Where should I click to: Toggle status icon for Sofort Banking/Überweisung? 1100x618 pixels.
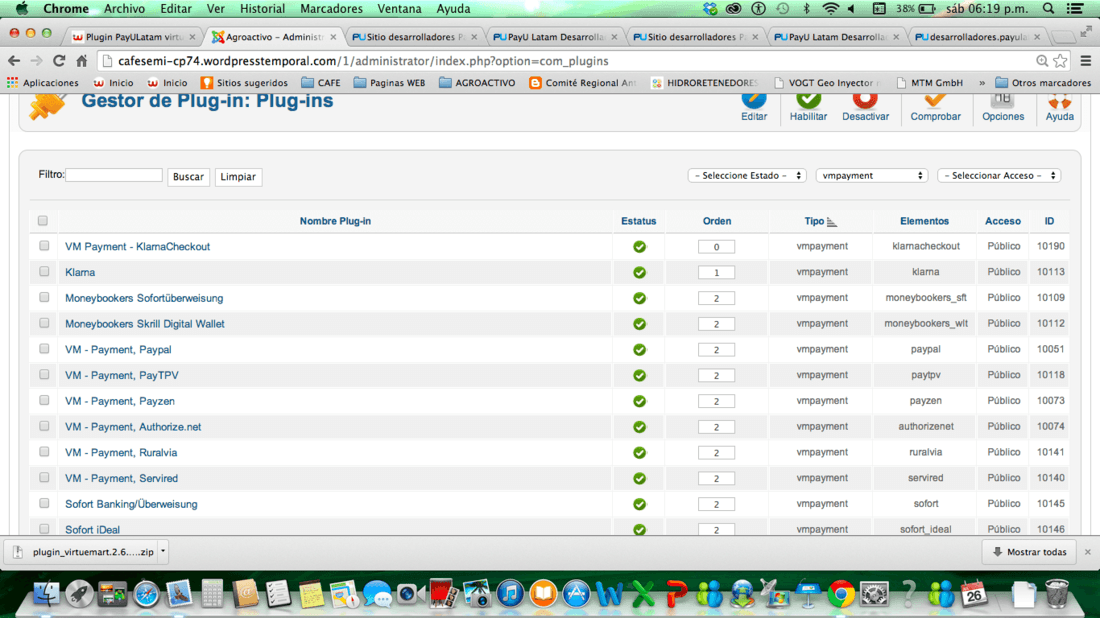click(x=639, y=504)
